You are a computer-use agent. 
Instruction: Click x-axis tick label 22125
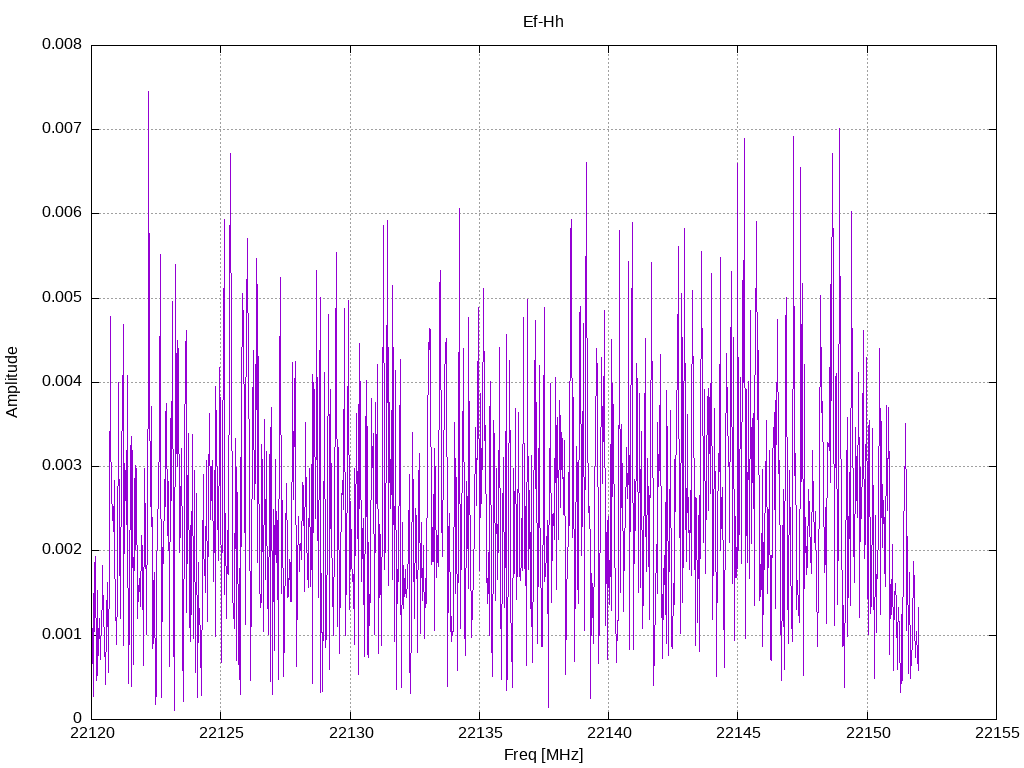click(x=221, y=733)
